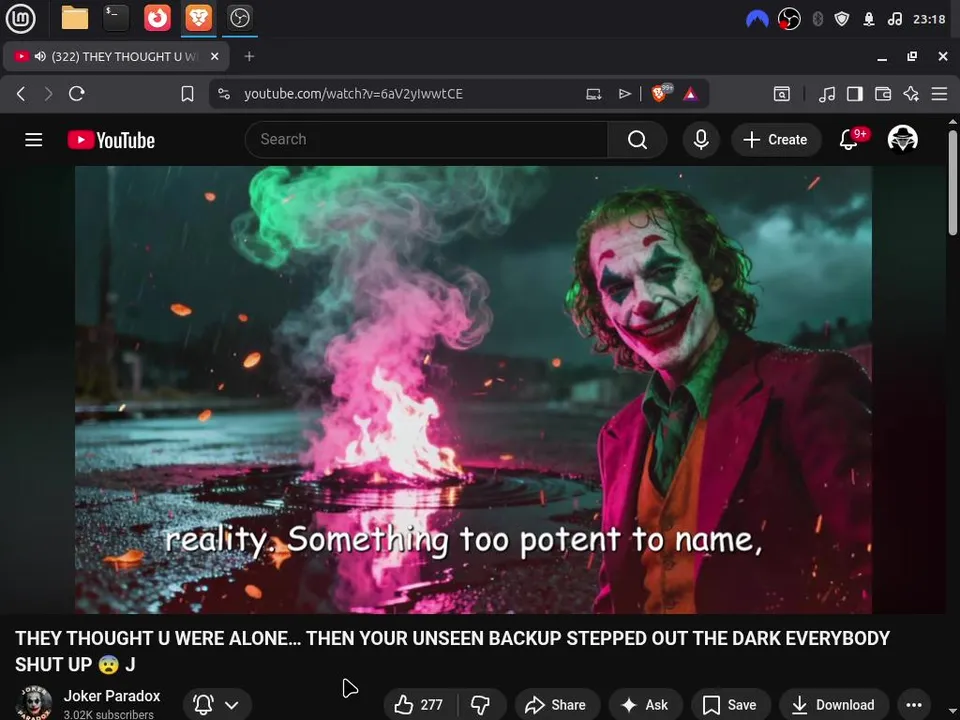The width and height of the screenshot is (960, 720).
Task: Open the Joker Paradox channel avatar
Action: pos(34,703)
